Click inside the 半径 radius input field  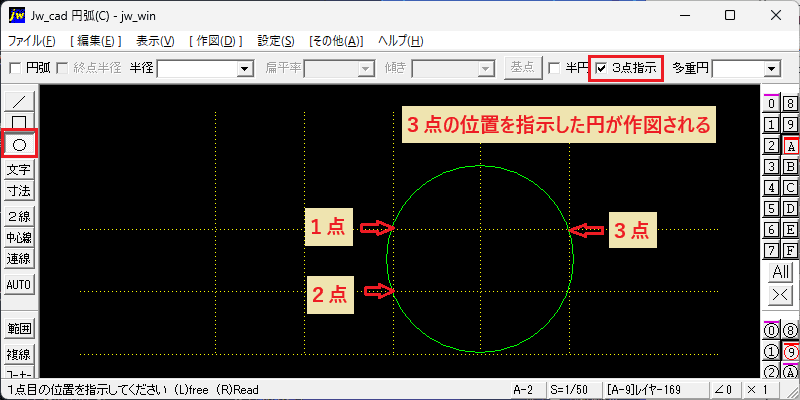pos(197,68)
